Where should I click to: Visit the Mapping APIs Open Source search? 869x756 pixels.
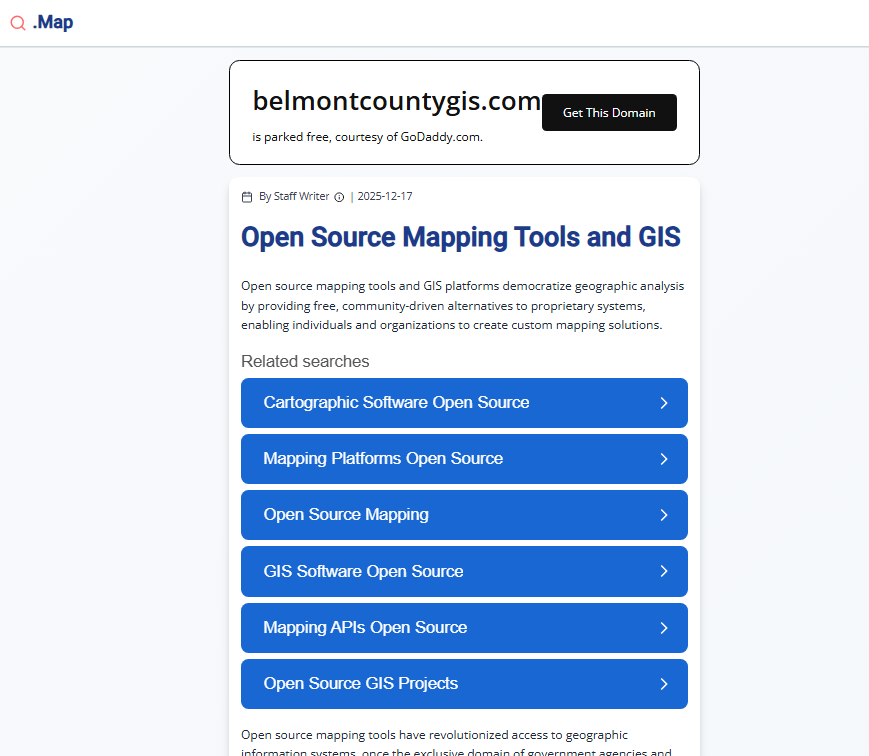(365, 628)
